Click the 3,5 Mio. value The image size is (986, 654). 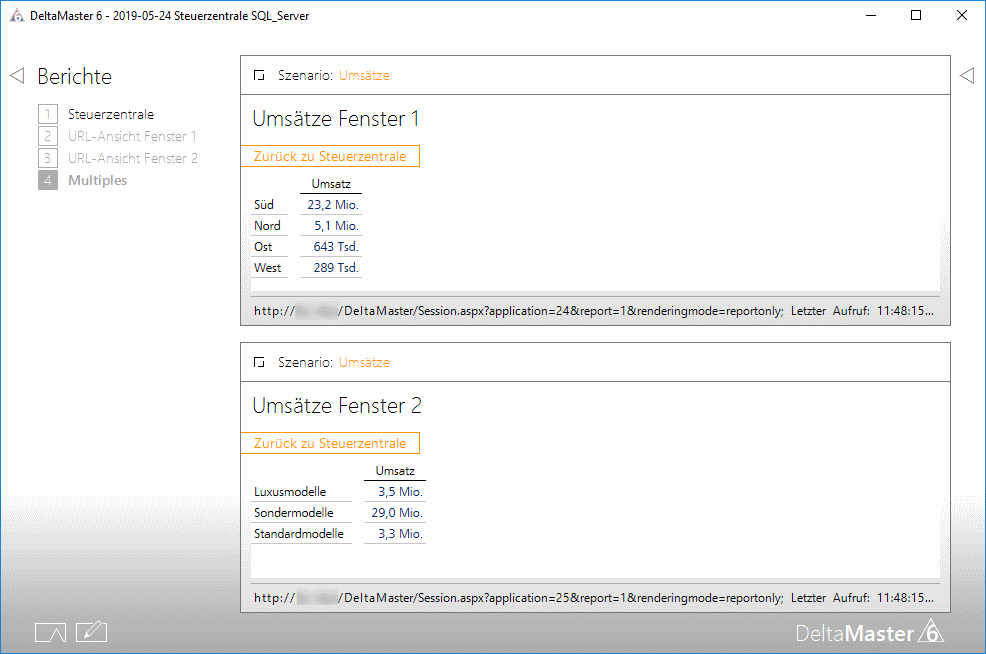pos(400,492)
